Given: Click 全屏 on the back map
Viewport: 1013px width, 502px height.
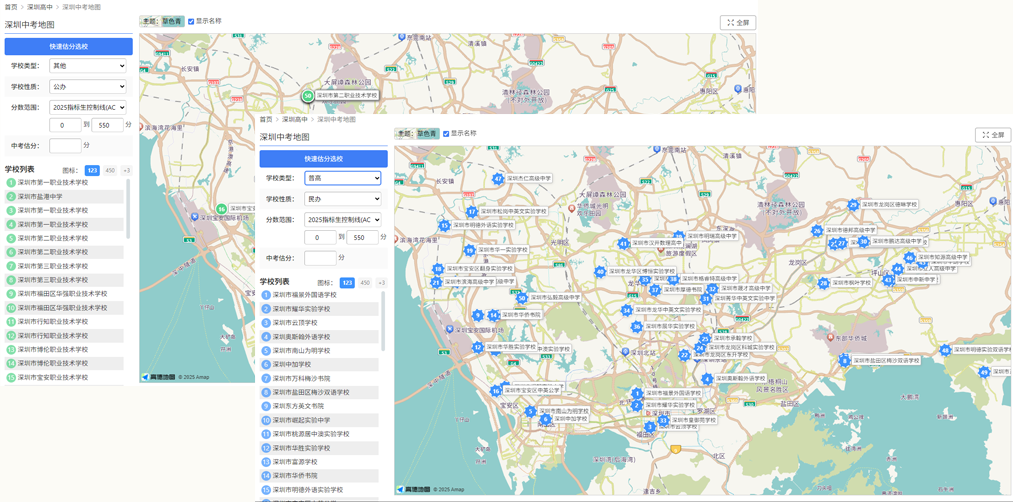Looking at the screenshot, I should coord(738,23).
